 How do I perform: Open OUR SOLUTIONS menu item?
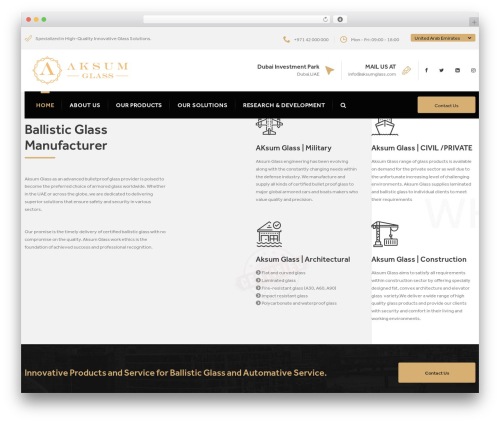(x=202, y=105)
